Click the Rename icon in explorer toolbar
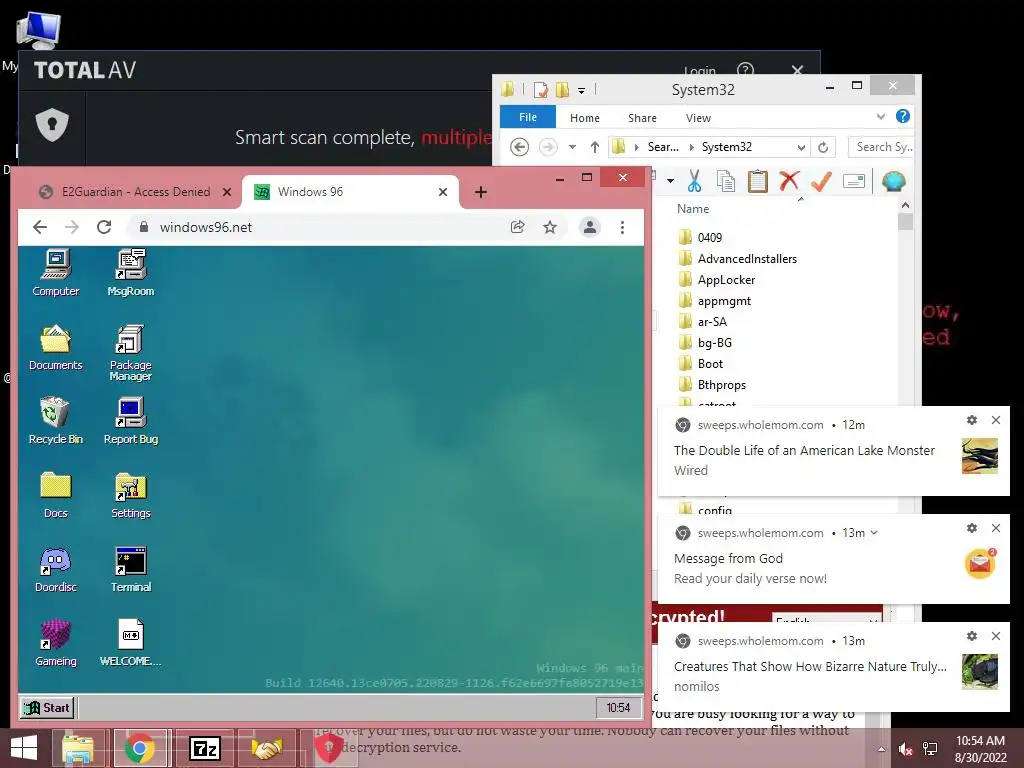The image size is (1024, 768). [x=854, y=181]
